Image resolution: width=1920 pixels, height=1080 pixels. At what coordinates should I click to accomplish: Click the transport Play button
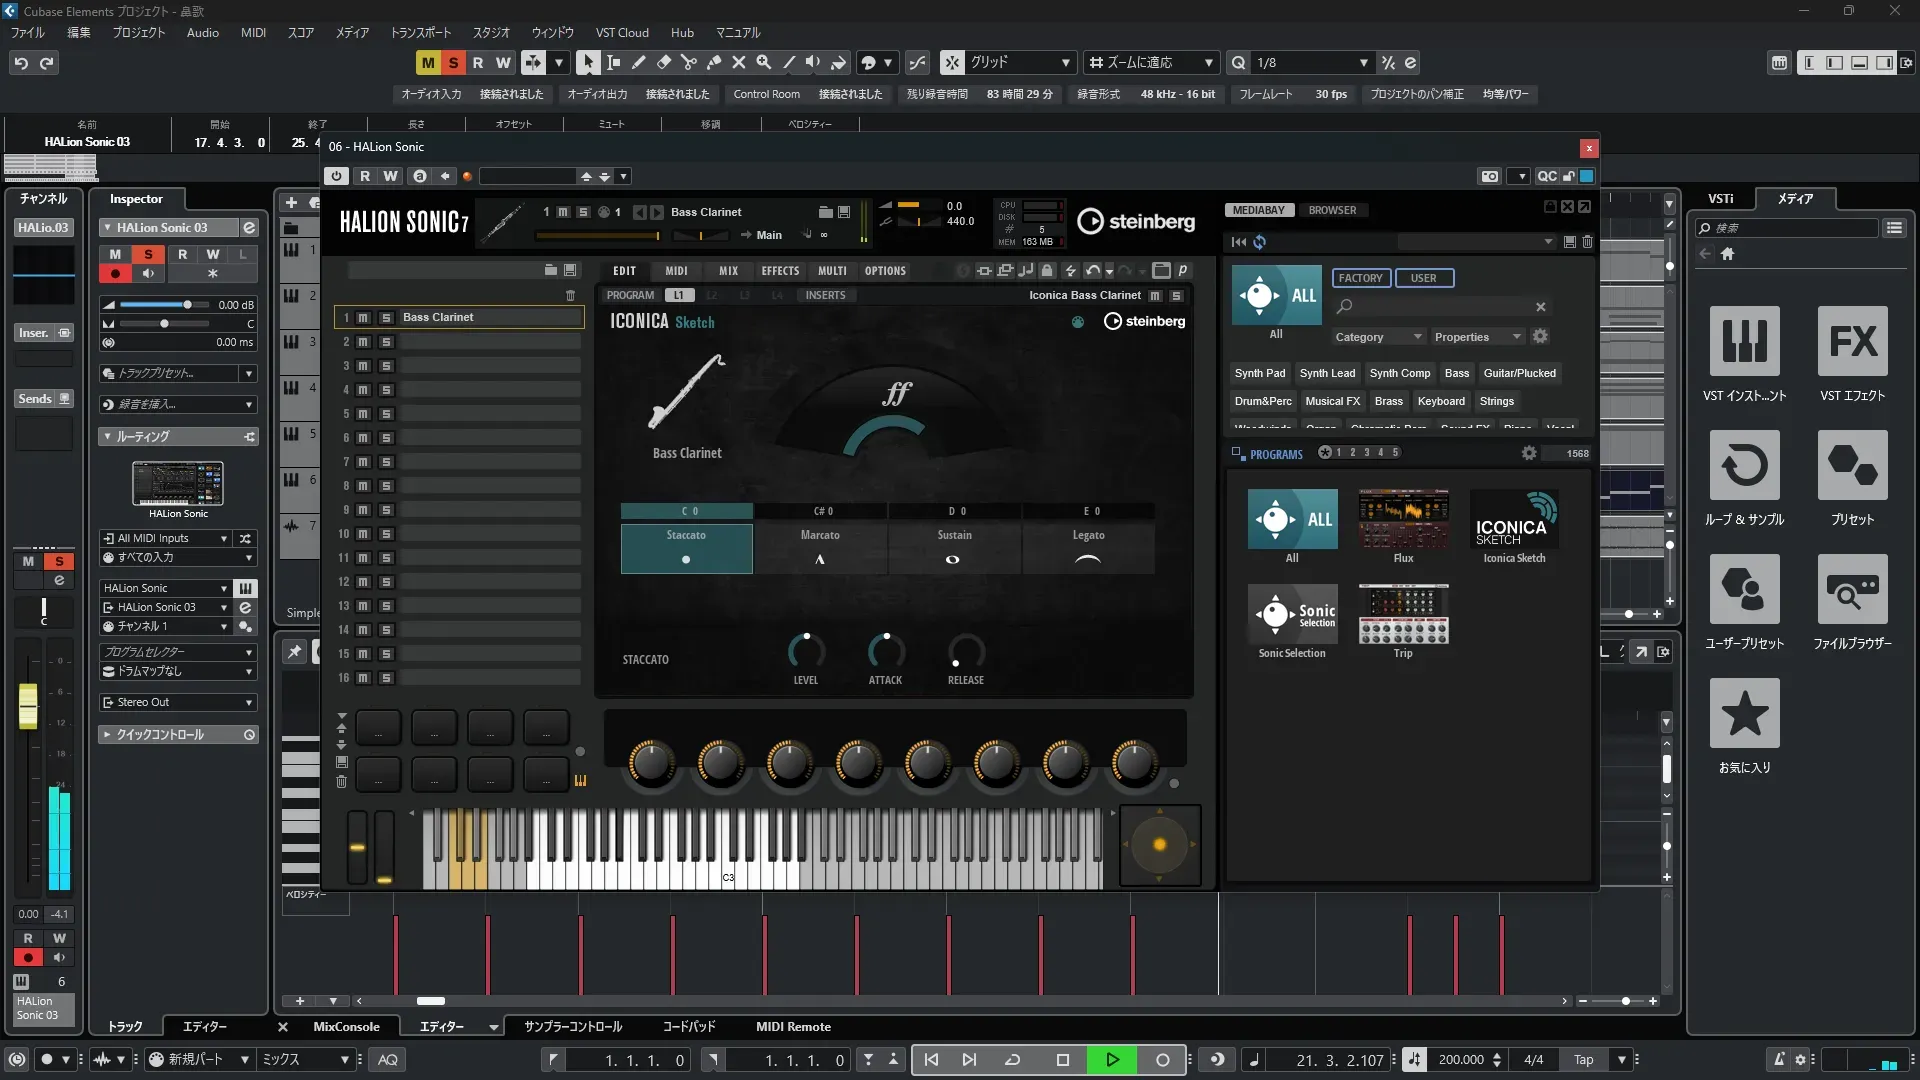[x=1112, y=1060]
